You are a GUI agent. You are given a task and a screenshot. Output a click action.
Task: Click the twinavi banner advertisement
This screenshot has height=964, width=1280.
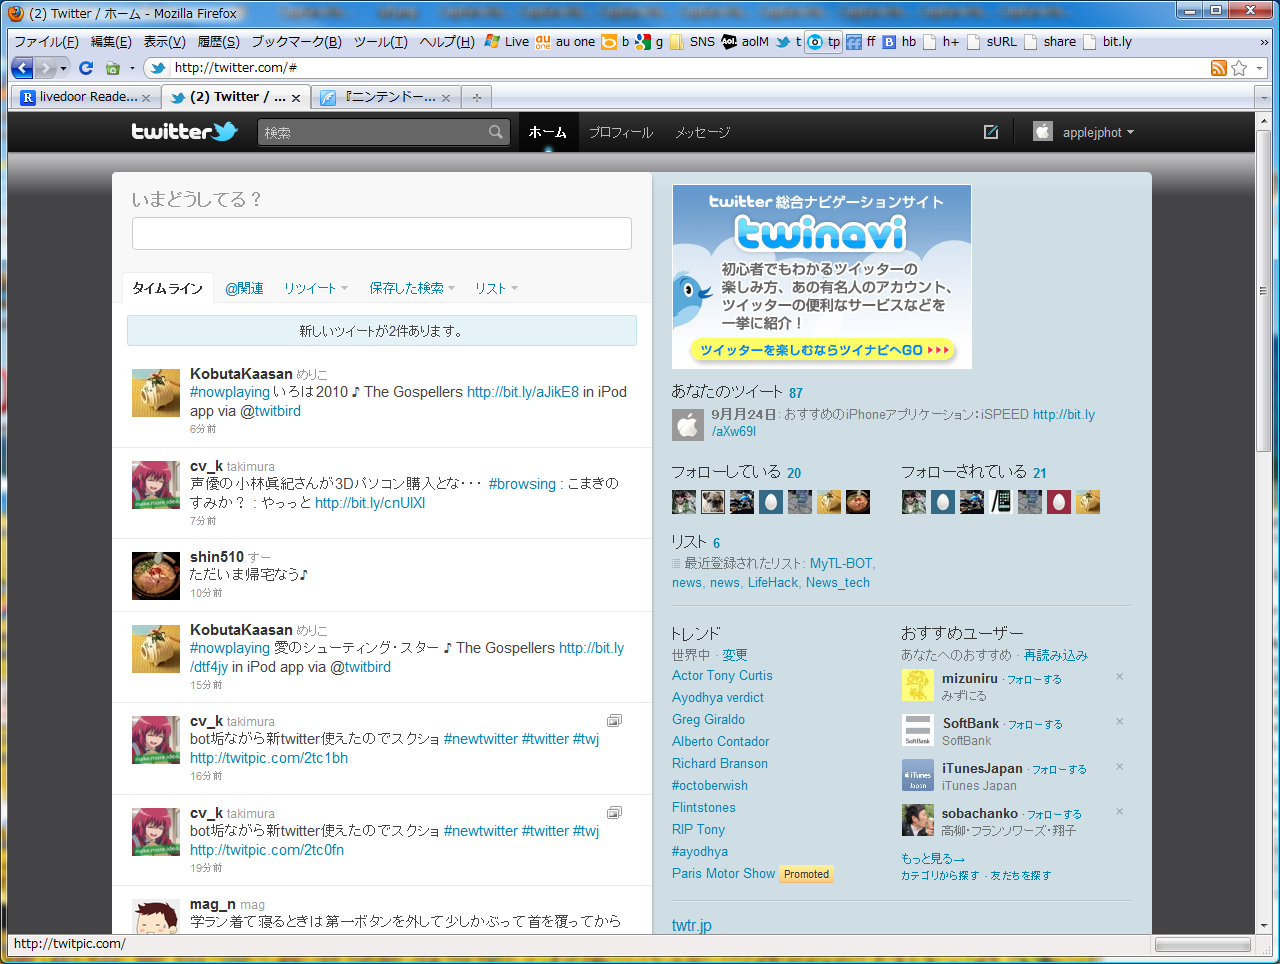tap(822, 276)
